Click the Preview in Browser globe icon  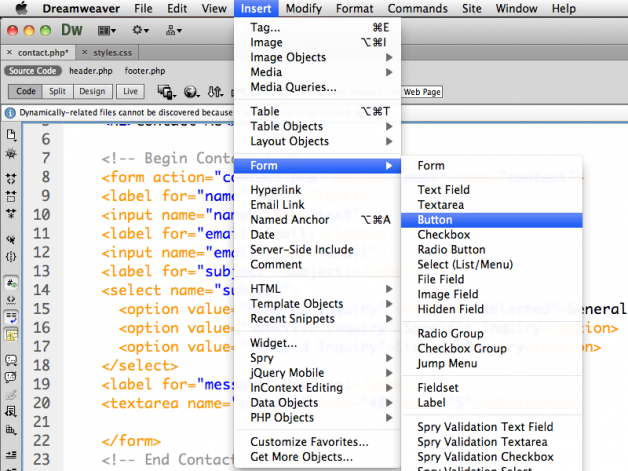pyautogui.click(x=191, y=92)
